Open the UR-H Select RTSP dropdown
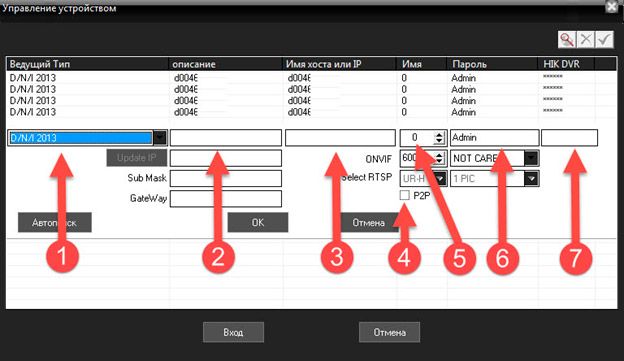The image size is (624, 361). tap(440, 178)
